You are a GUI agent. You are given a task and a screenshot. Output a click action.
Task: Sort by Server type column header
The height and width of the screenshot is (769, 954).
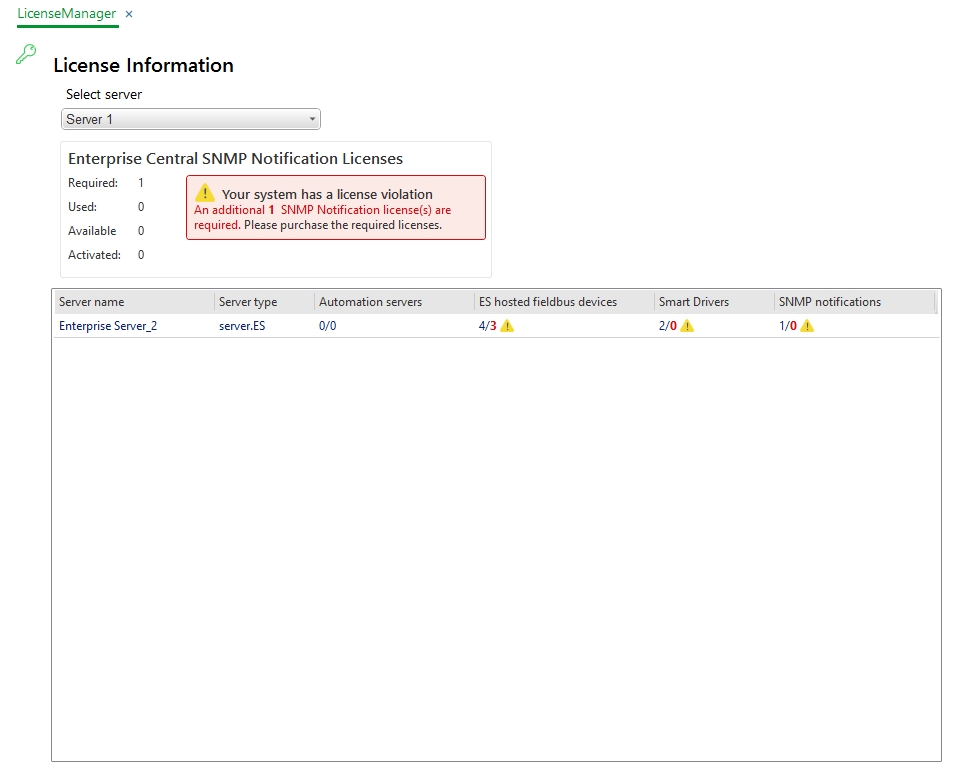(265, 302)
